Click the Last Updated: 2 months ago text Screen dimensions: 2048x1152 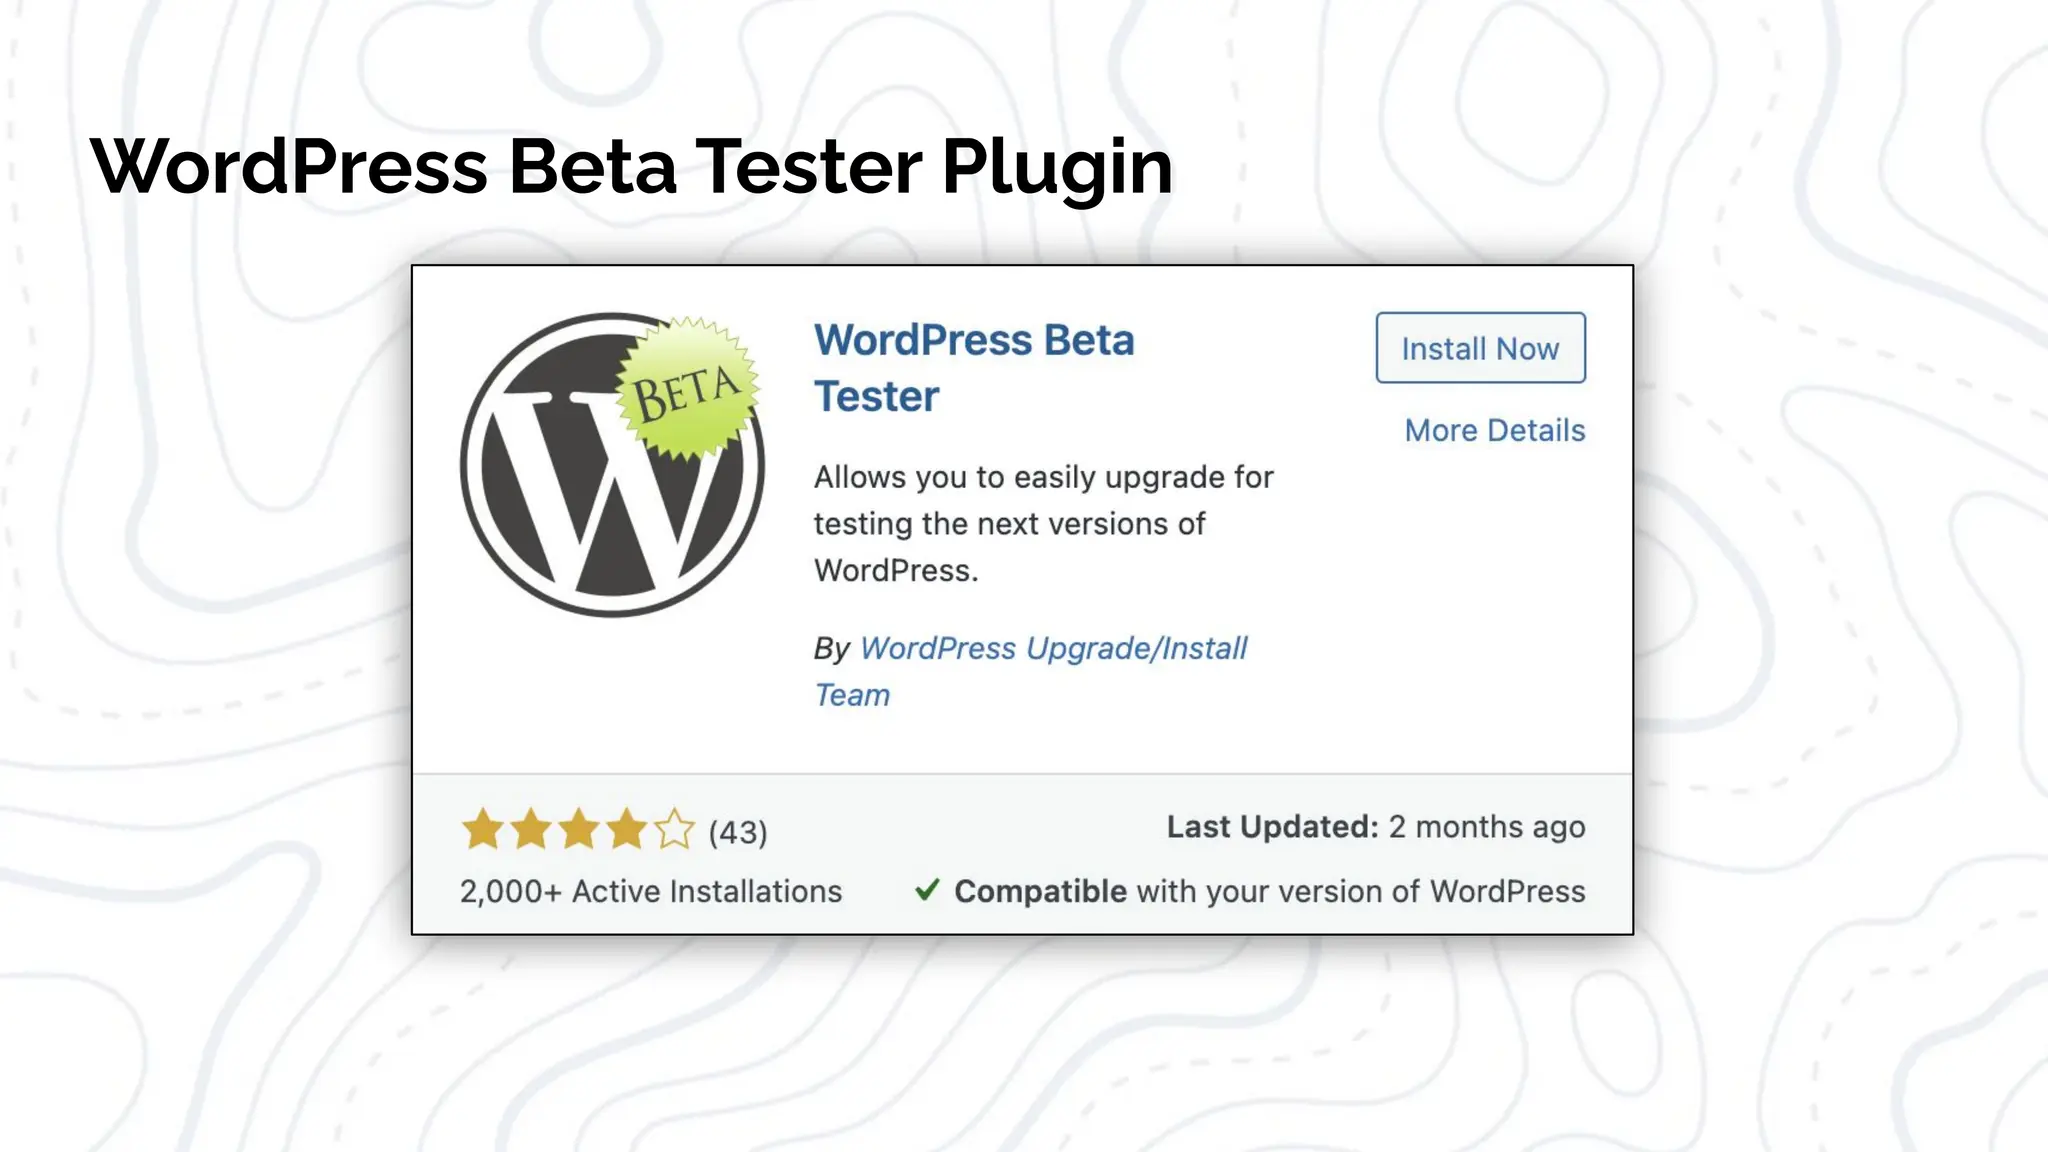pyautogui.click(x=1376, y=827)
